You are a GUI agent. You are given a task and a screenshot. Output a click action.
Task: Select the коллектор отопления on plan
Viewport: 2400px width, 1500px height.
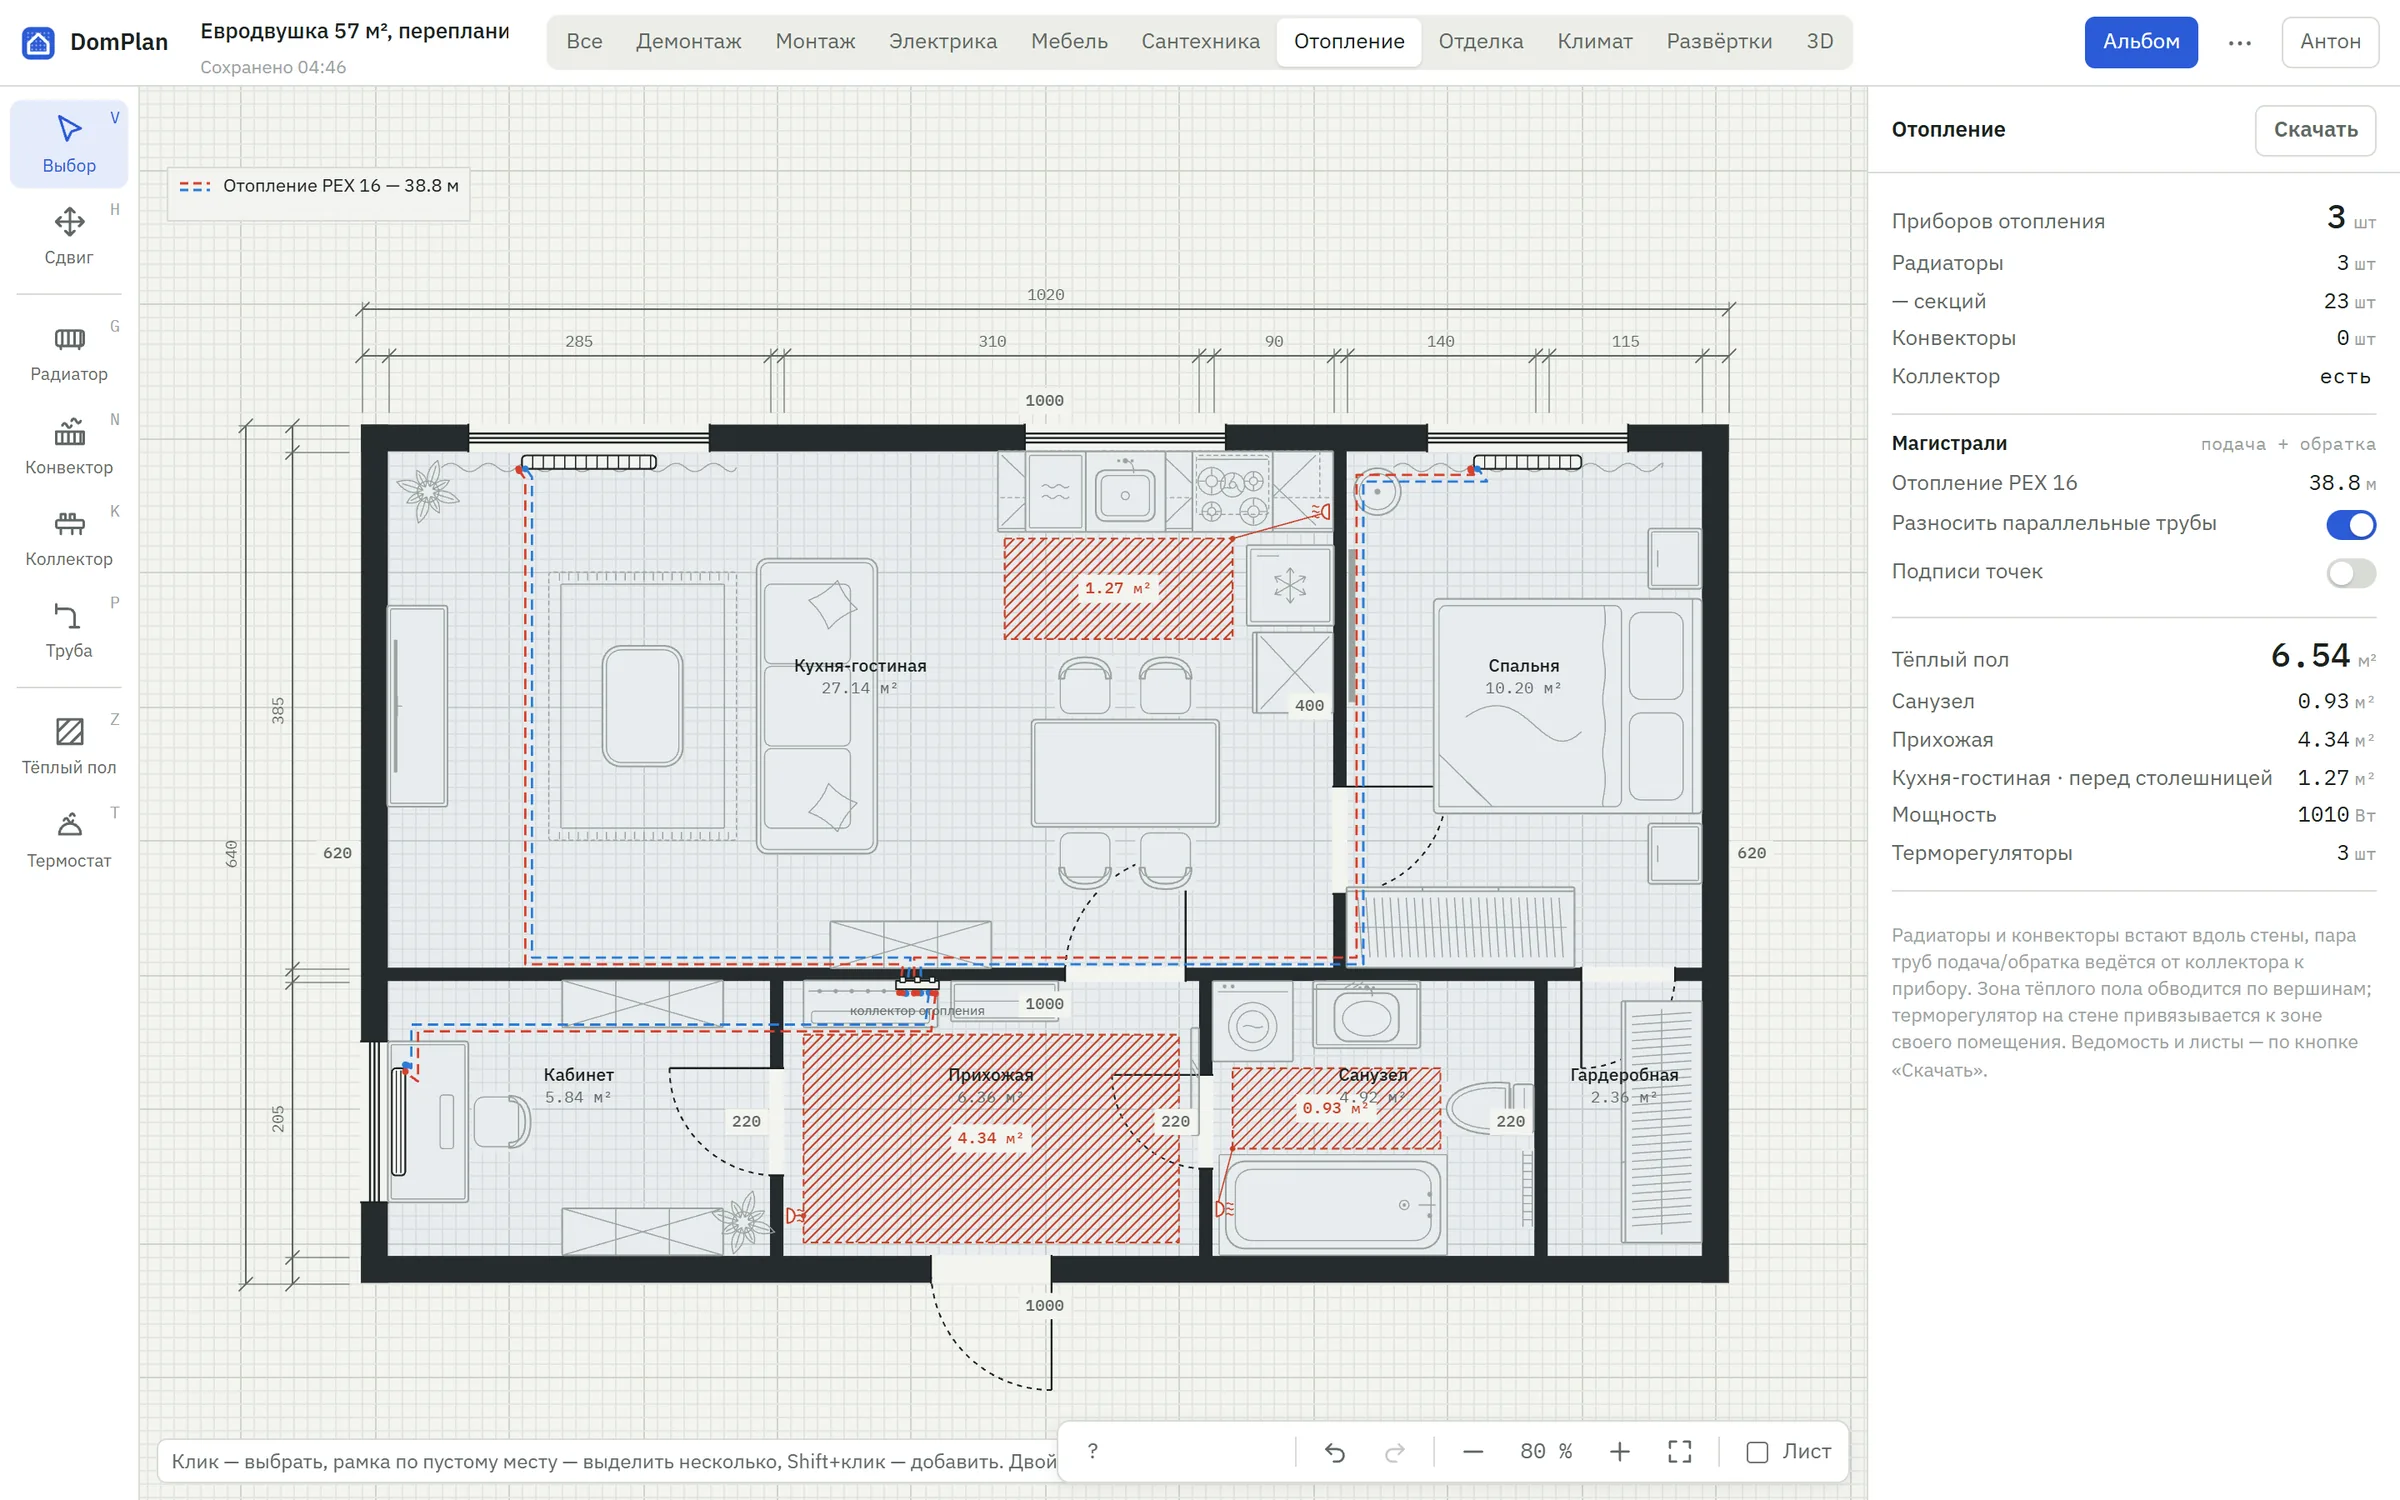click(917, 986)
